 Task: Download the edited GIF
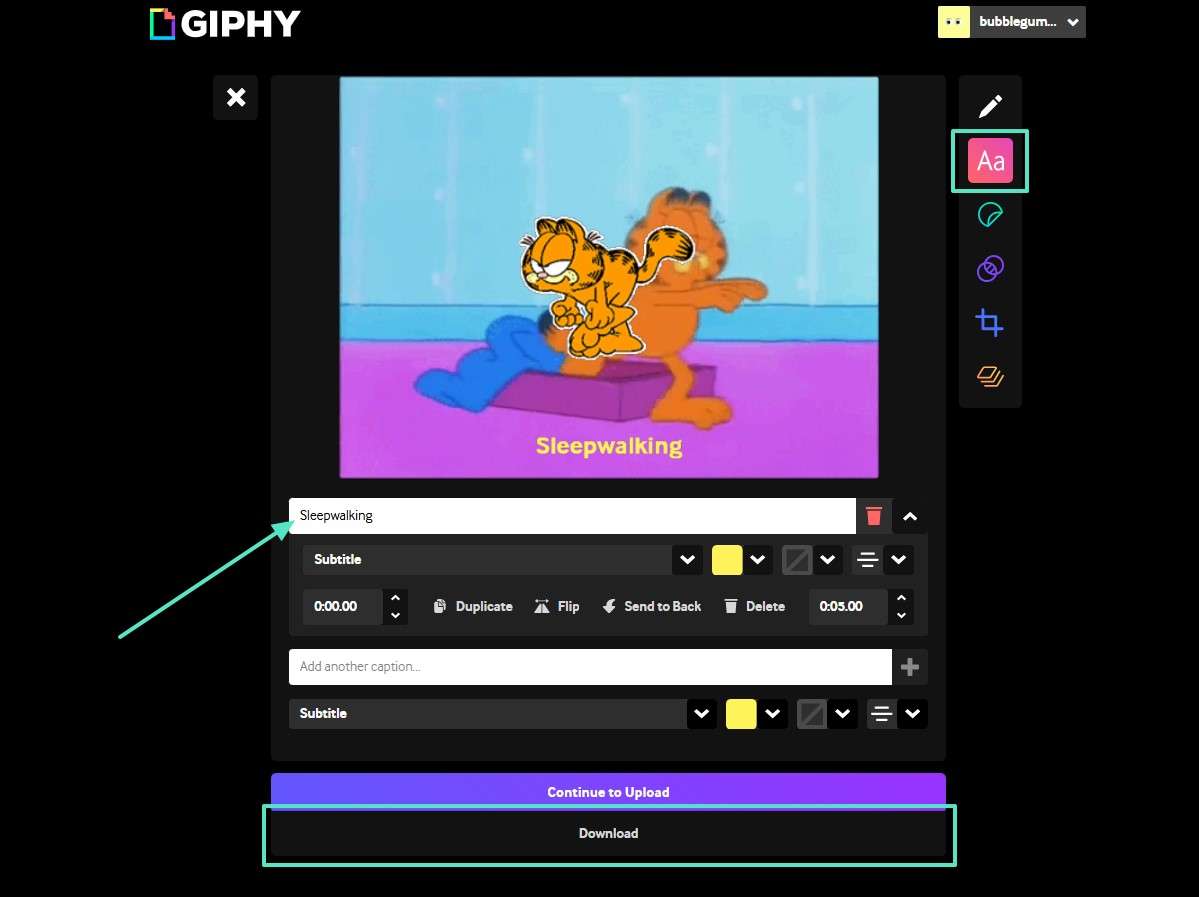click(608, 834)
